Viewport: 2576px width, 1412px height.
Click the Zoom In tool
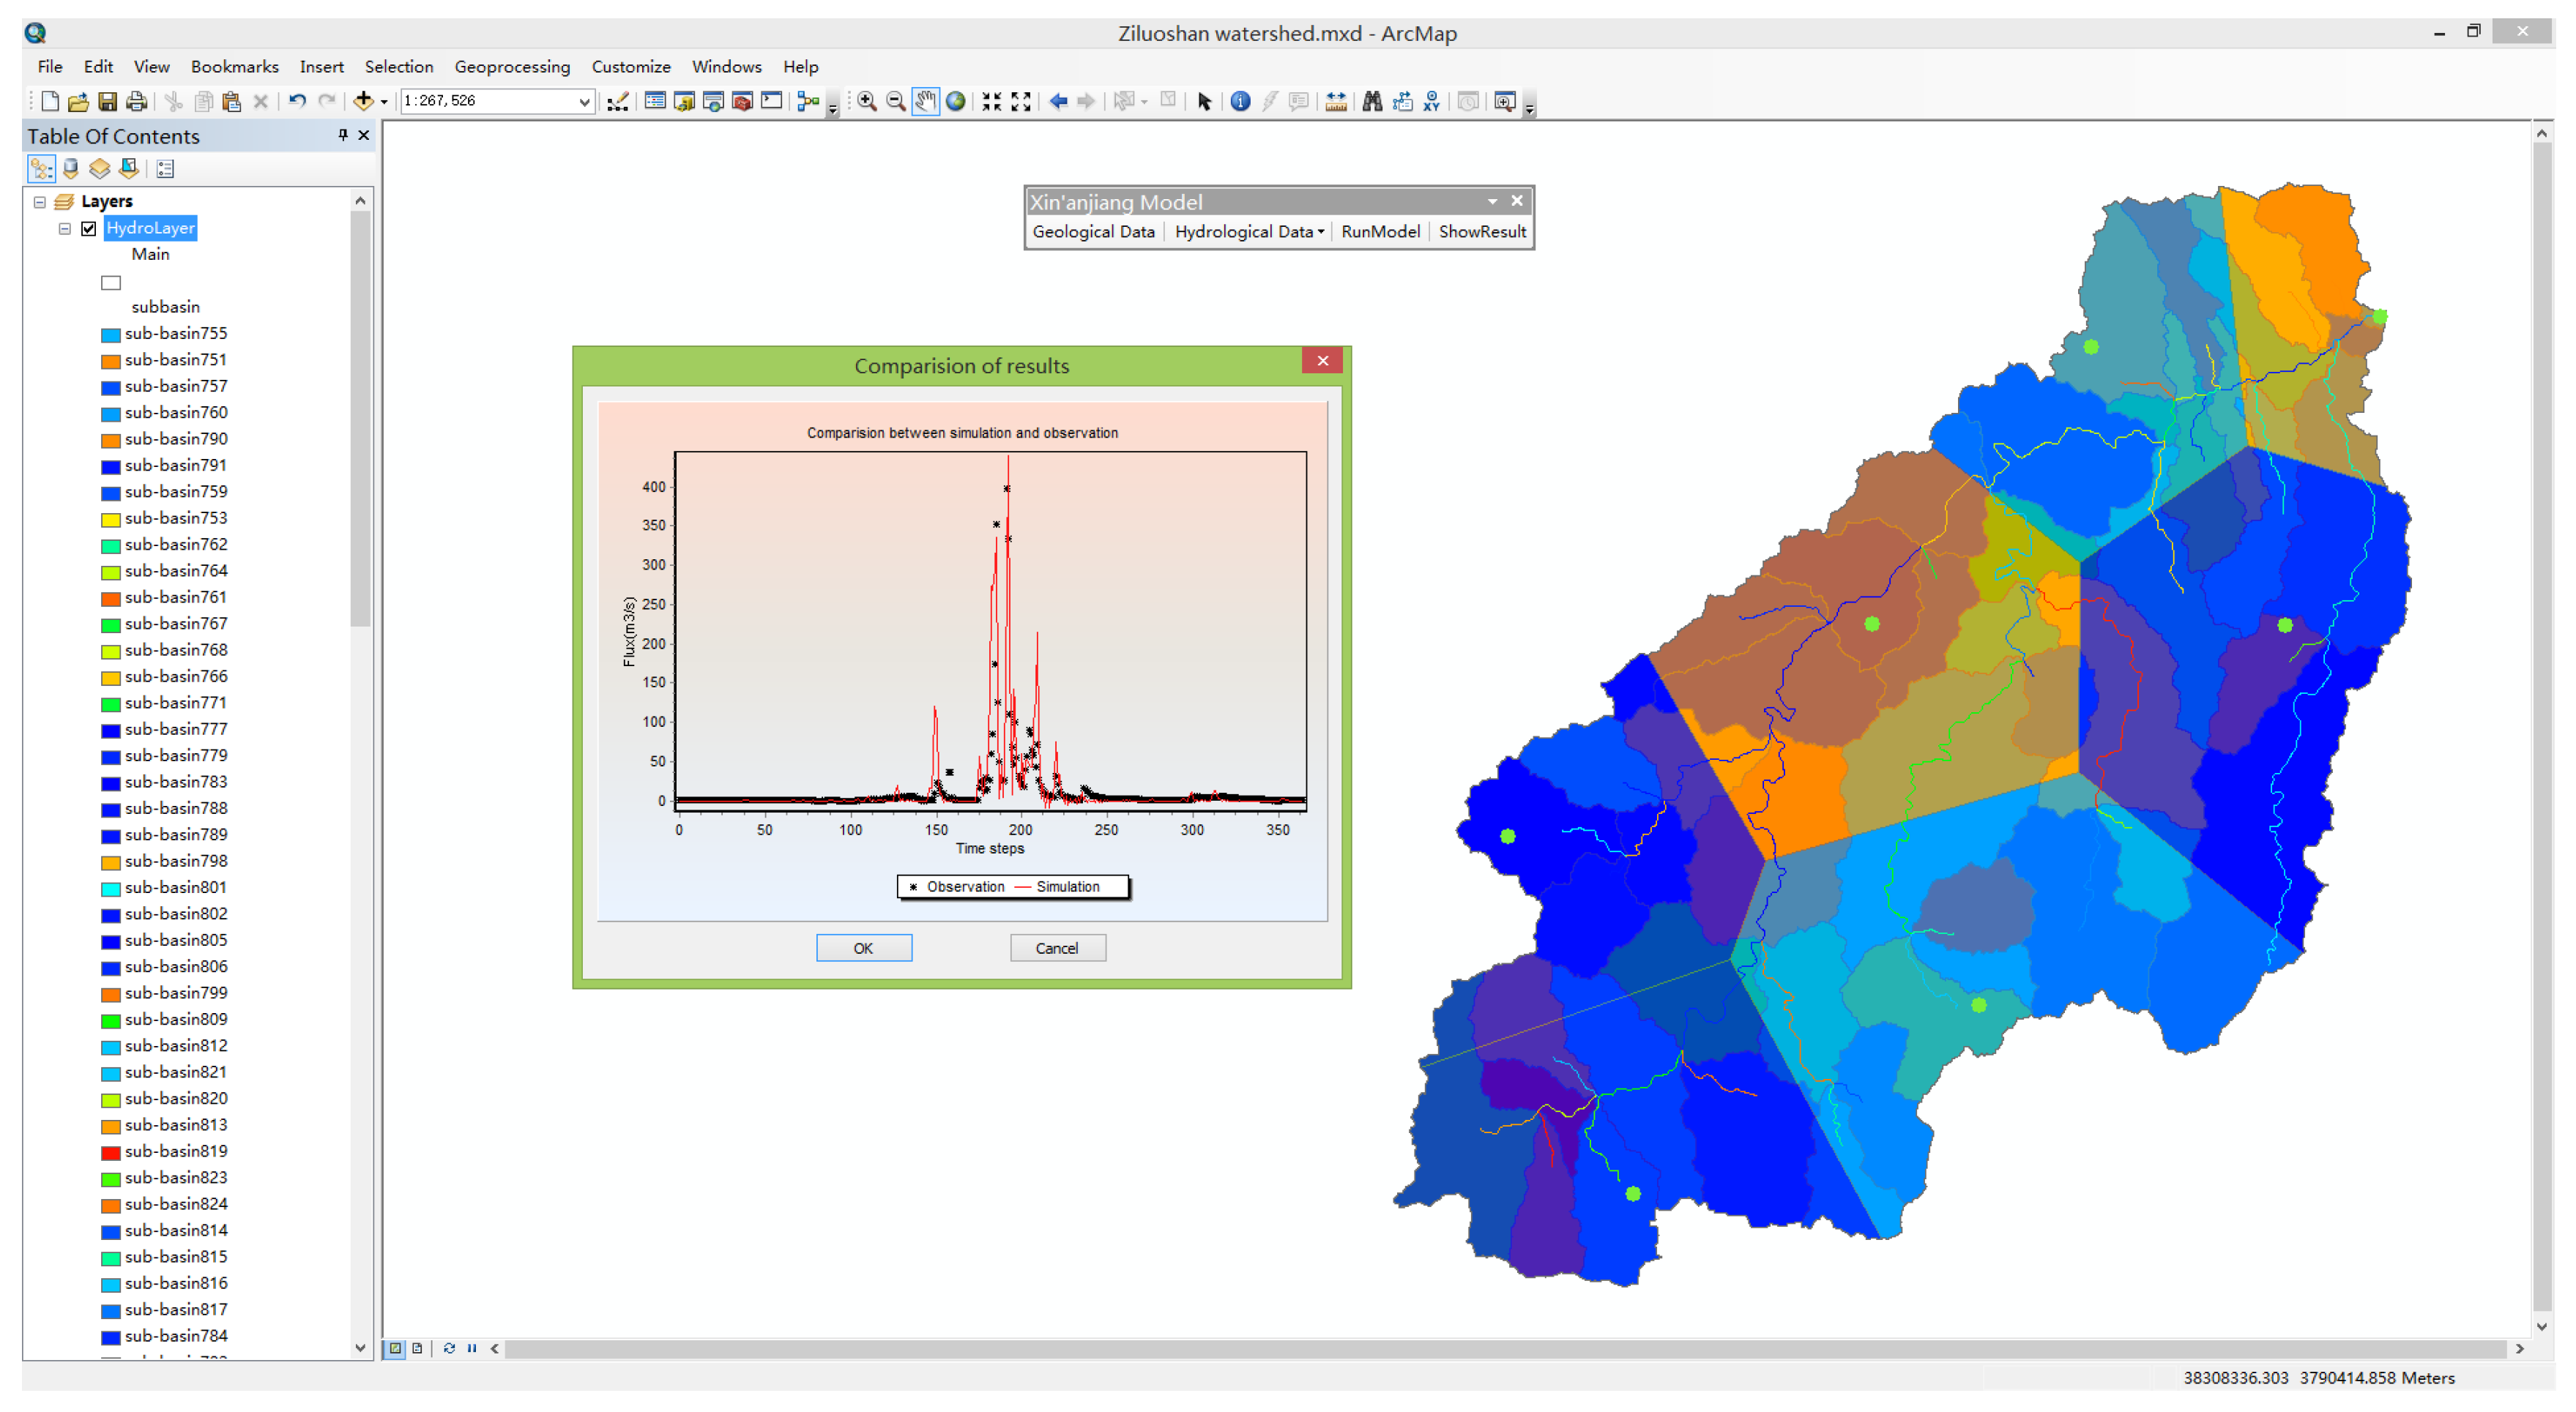click(867, 102)
